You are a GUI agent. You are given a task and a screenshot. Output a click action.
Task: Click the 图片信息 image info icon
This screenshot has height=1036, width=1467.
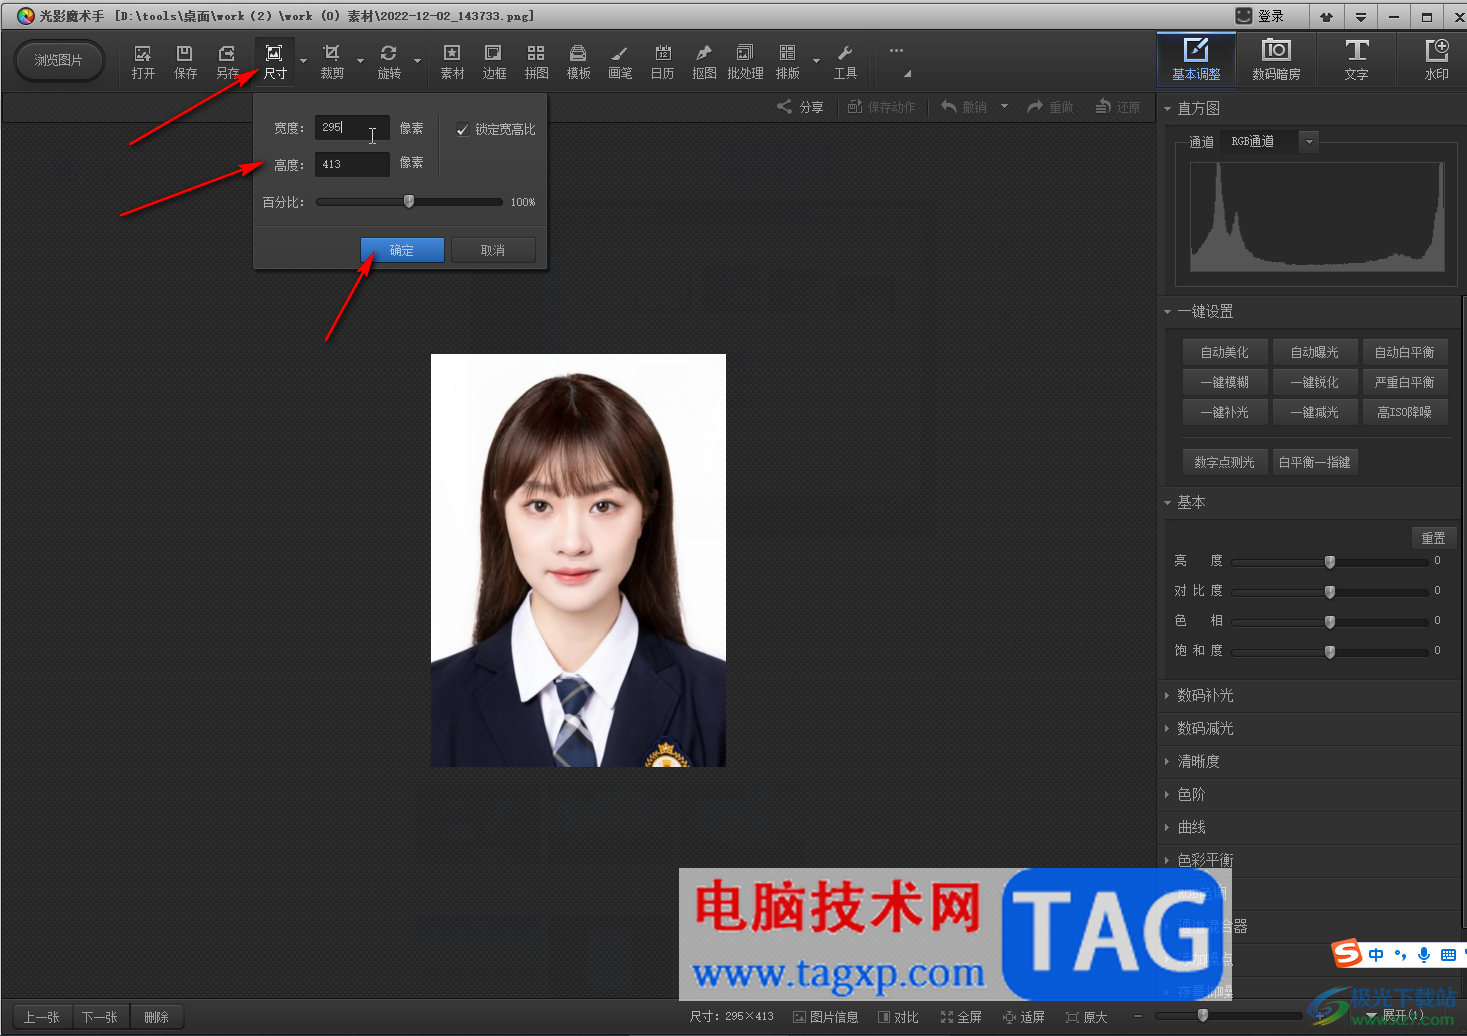[826, 1017]
